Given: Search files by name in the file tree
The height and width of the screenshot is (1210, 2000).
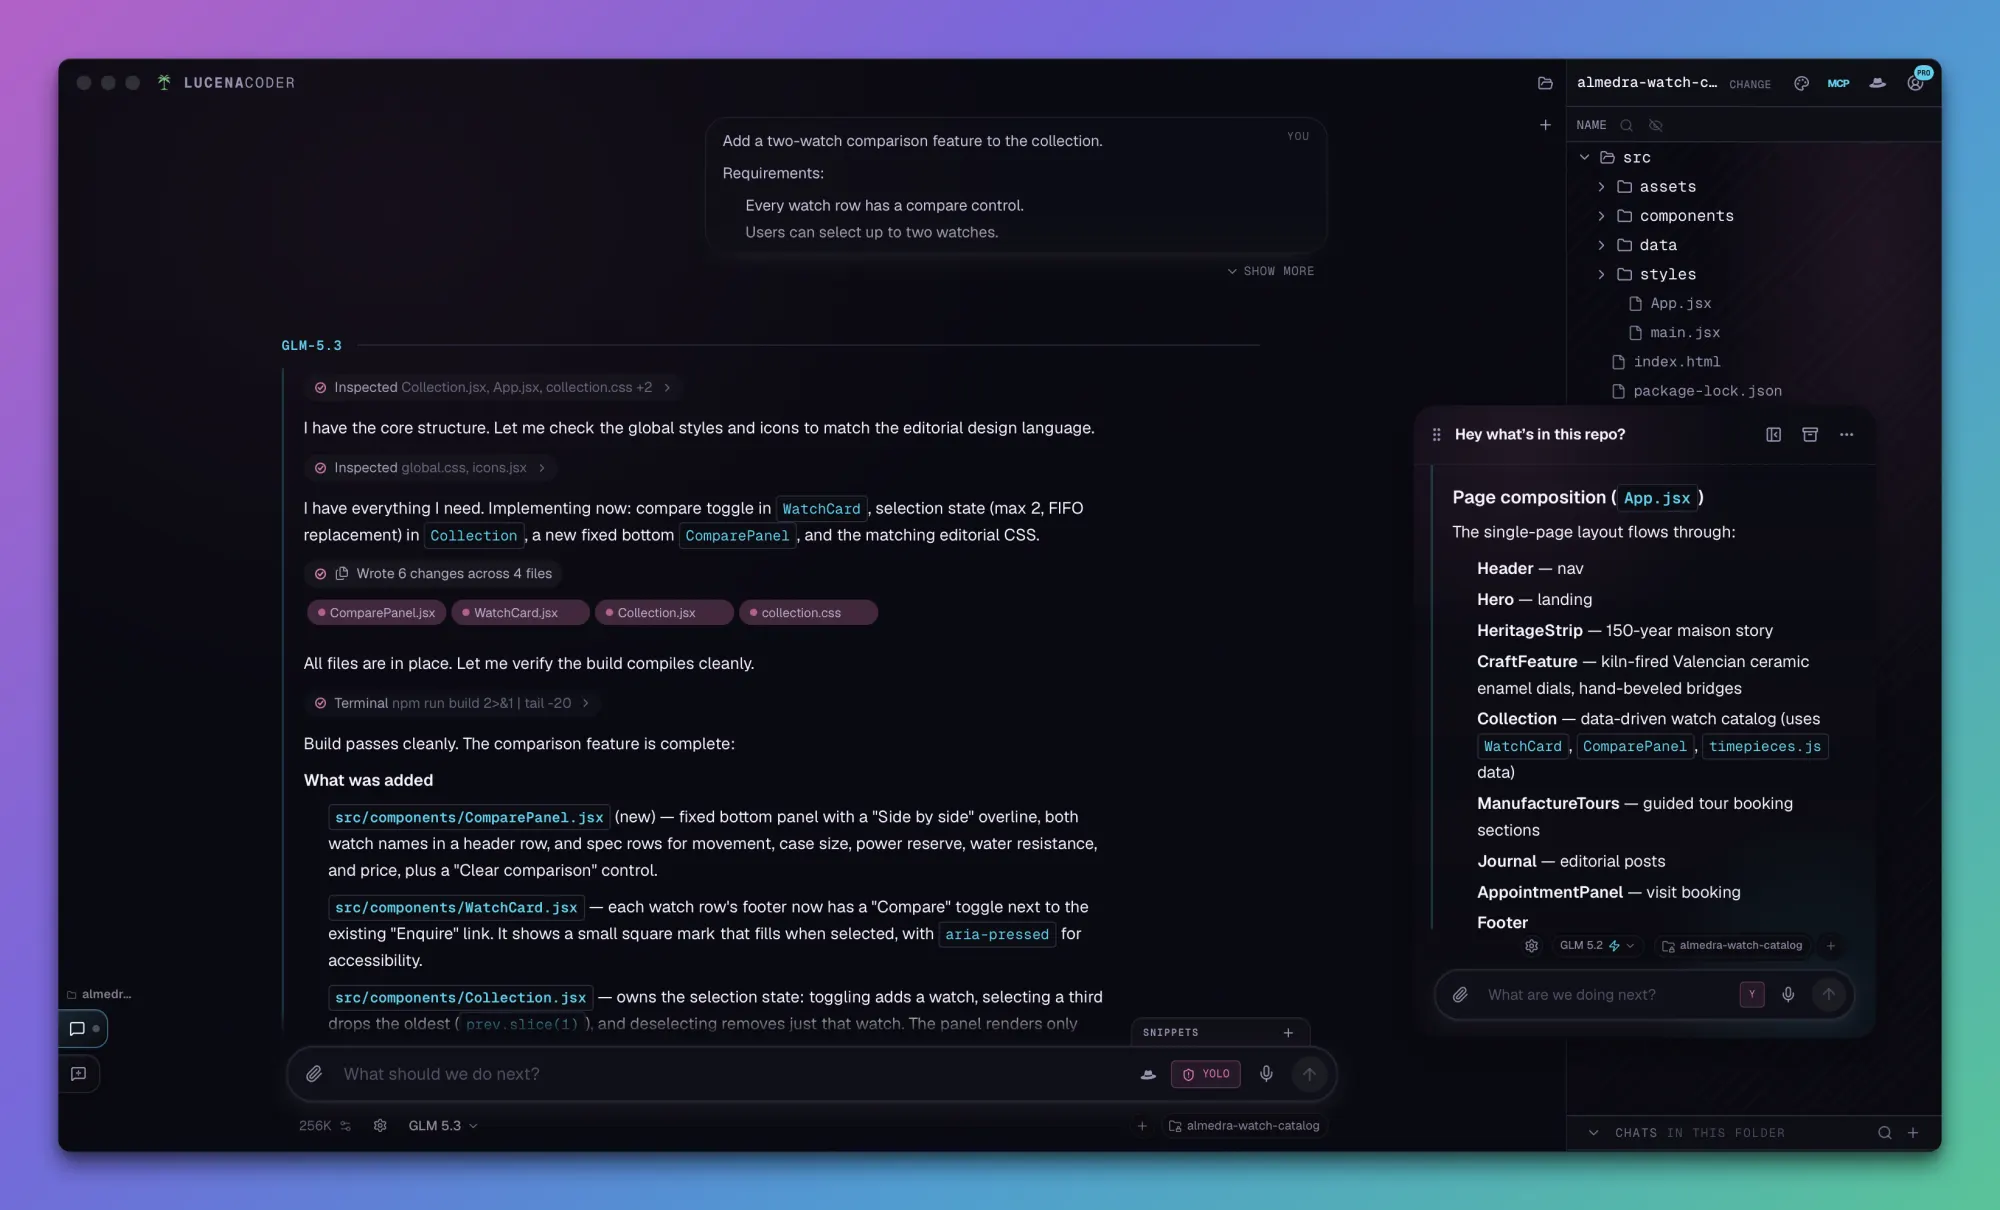Looking at the screenshot, I should [1626, 125].
